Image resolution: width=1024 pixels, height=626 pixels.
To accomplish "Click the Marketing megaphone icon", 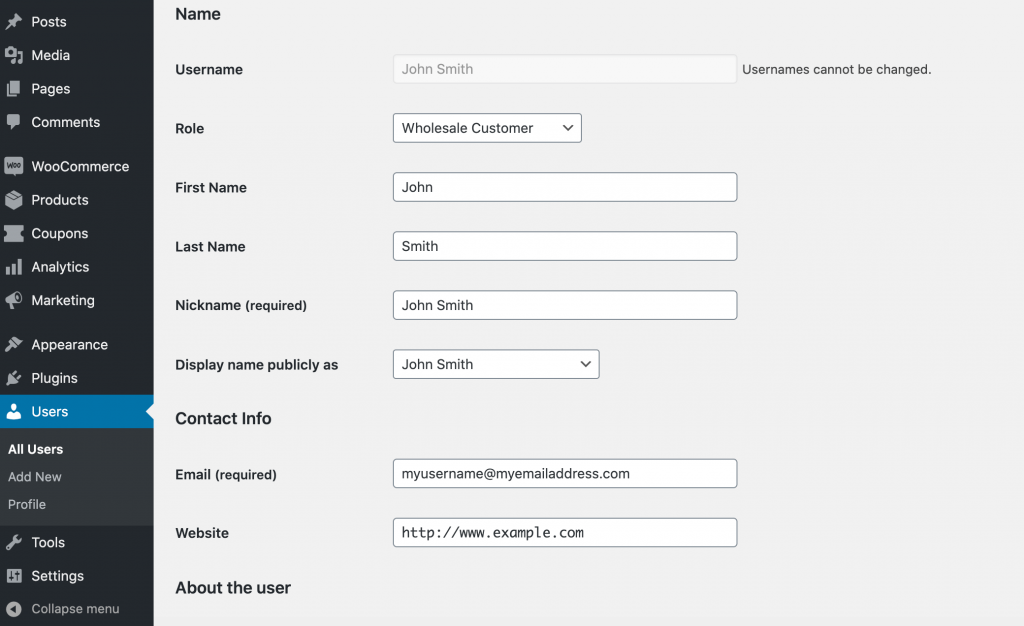I will tap(14, 300).
